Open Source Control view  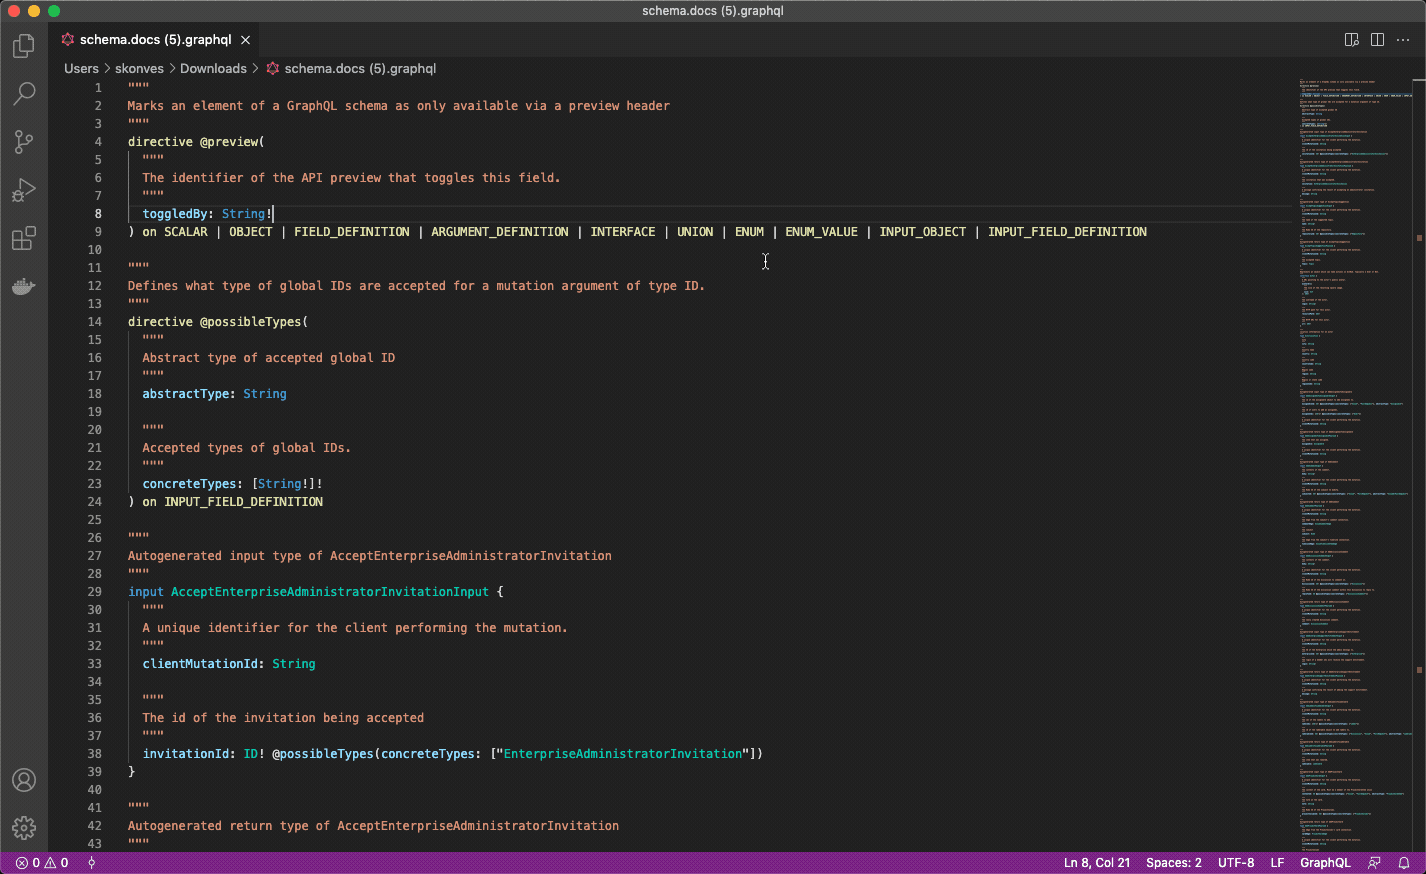(24, 142)
